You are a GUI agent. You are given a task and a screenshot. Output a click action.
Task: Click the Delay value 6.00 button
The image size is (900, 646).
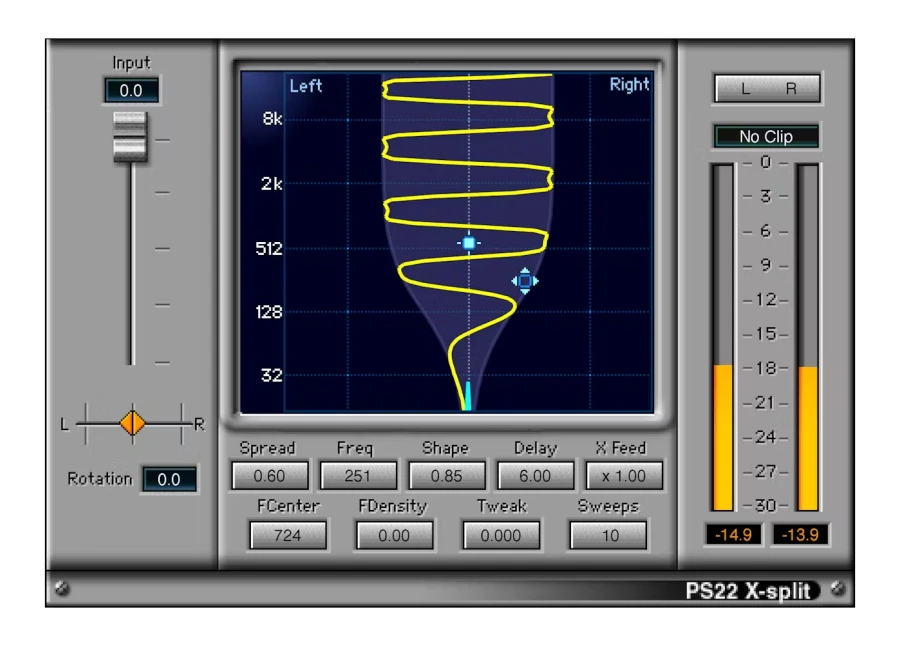[x=535, y=475]
